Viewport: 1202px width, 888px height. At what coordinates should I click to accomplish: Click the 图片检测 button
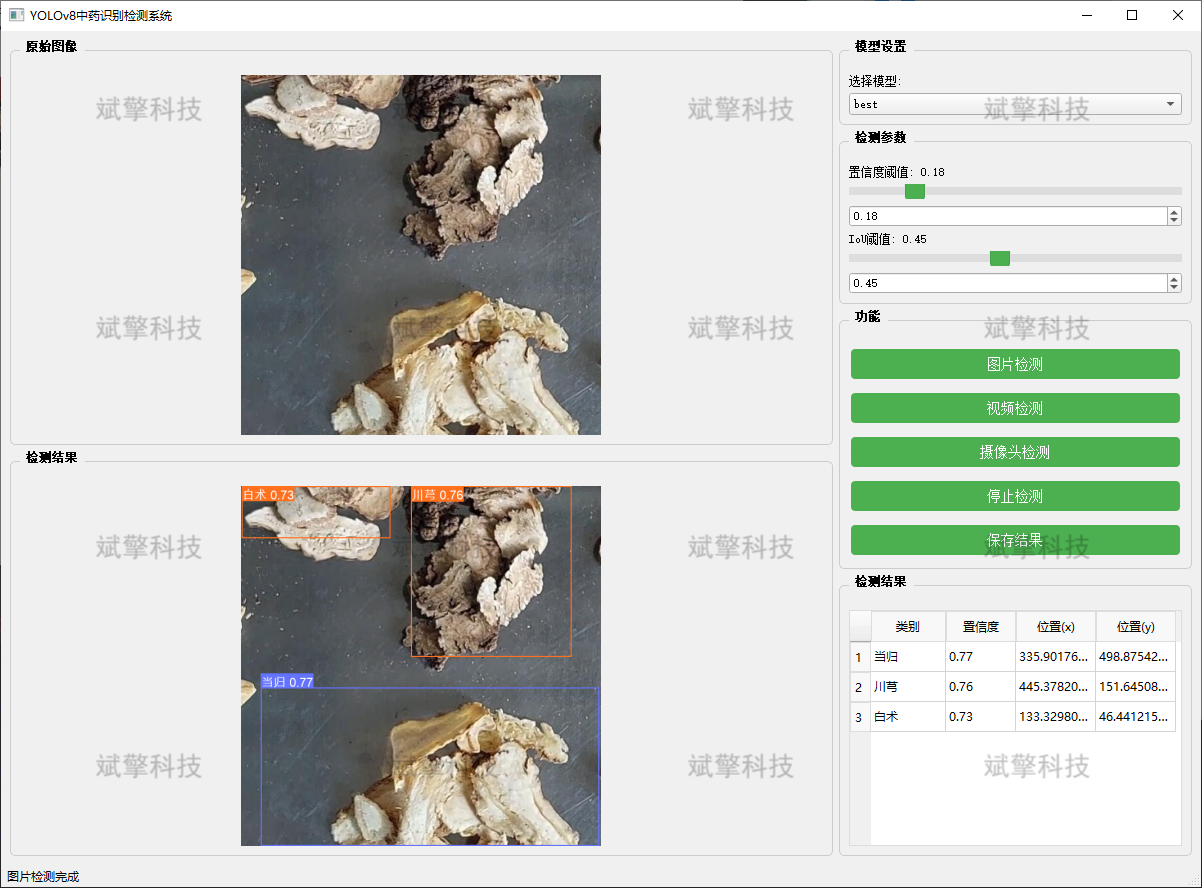pyautogui.click(x=1015, y=364)
